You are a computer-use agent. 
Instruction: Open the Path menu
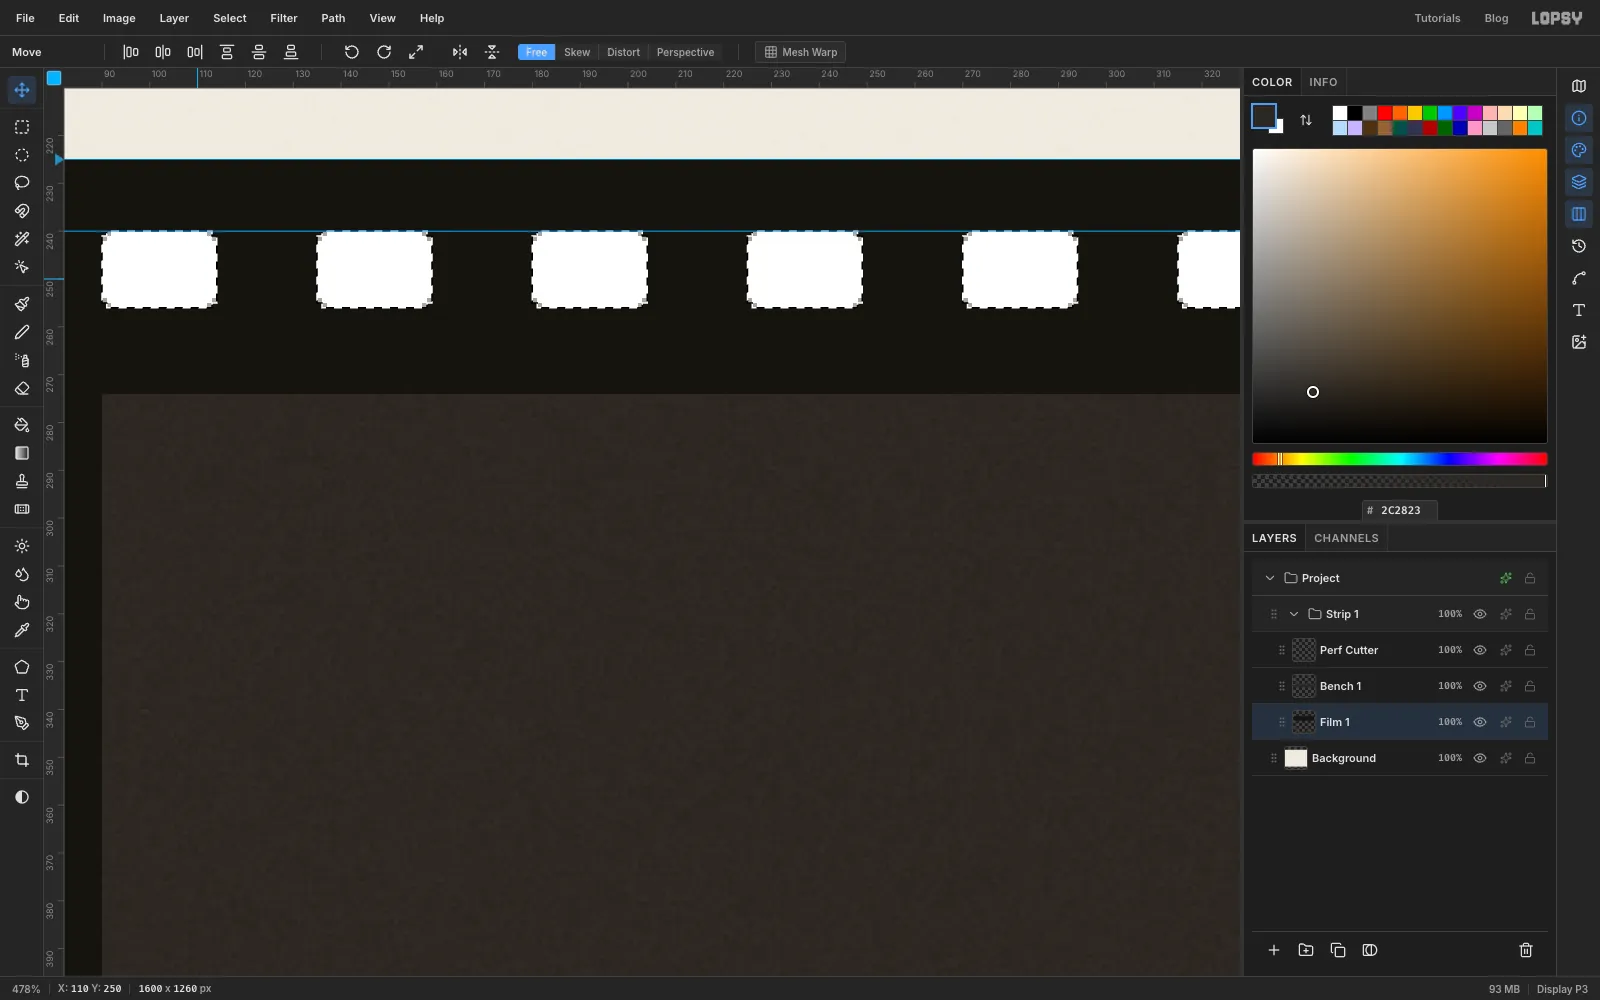333,18
